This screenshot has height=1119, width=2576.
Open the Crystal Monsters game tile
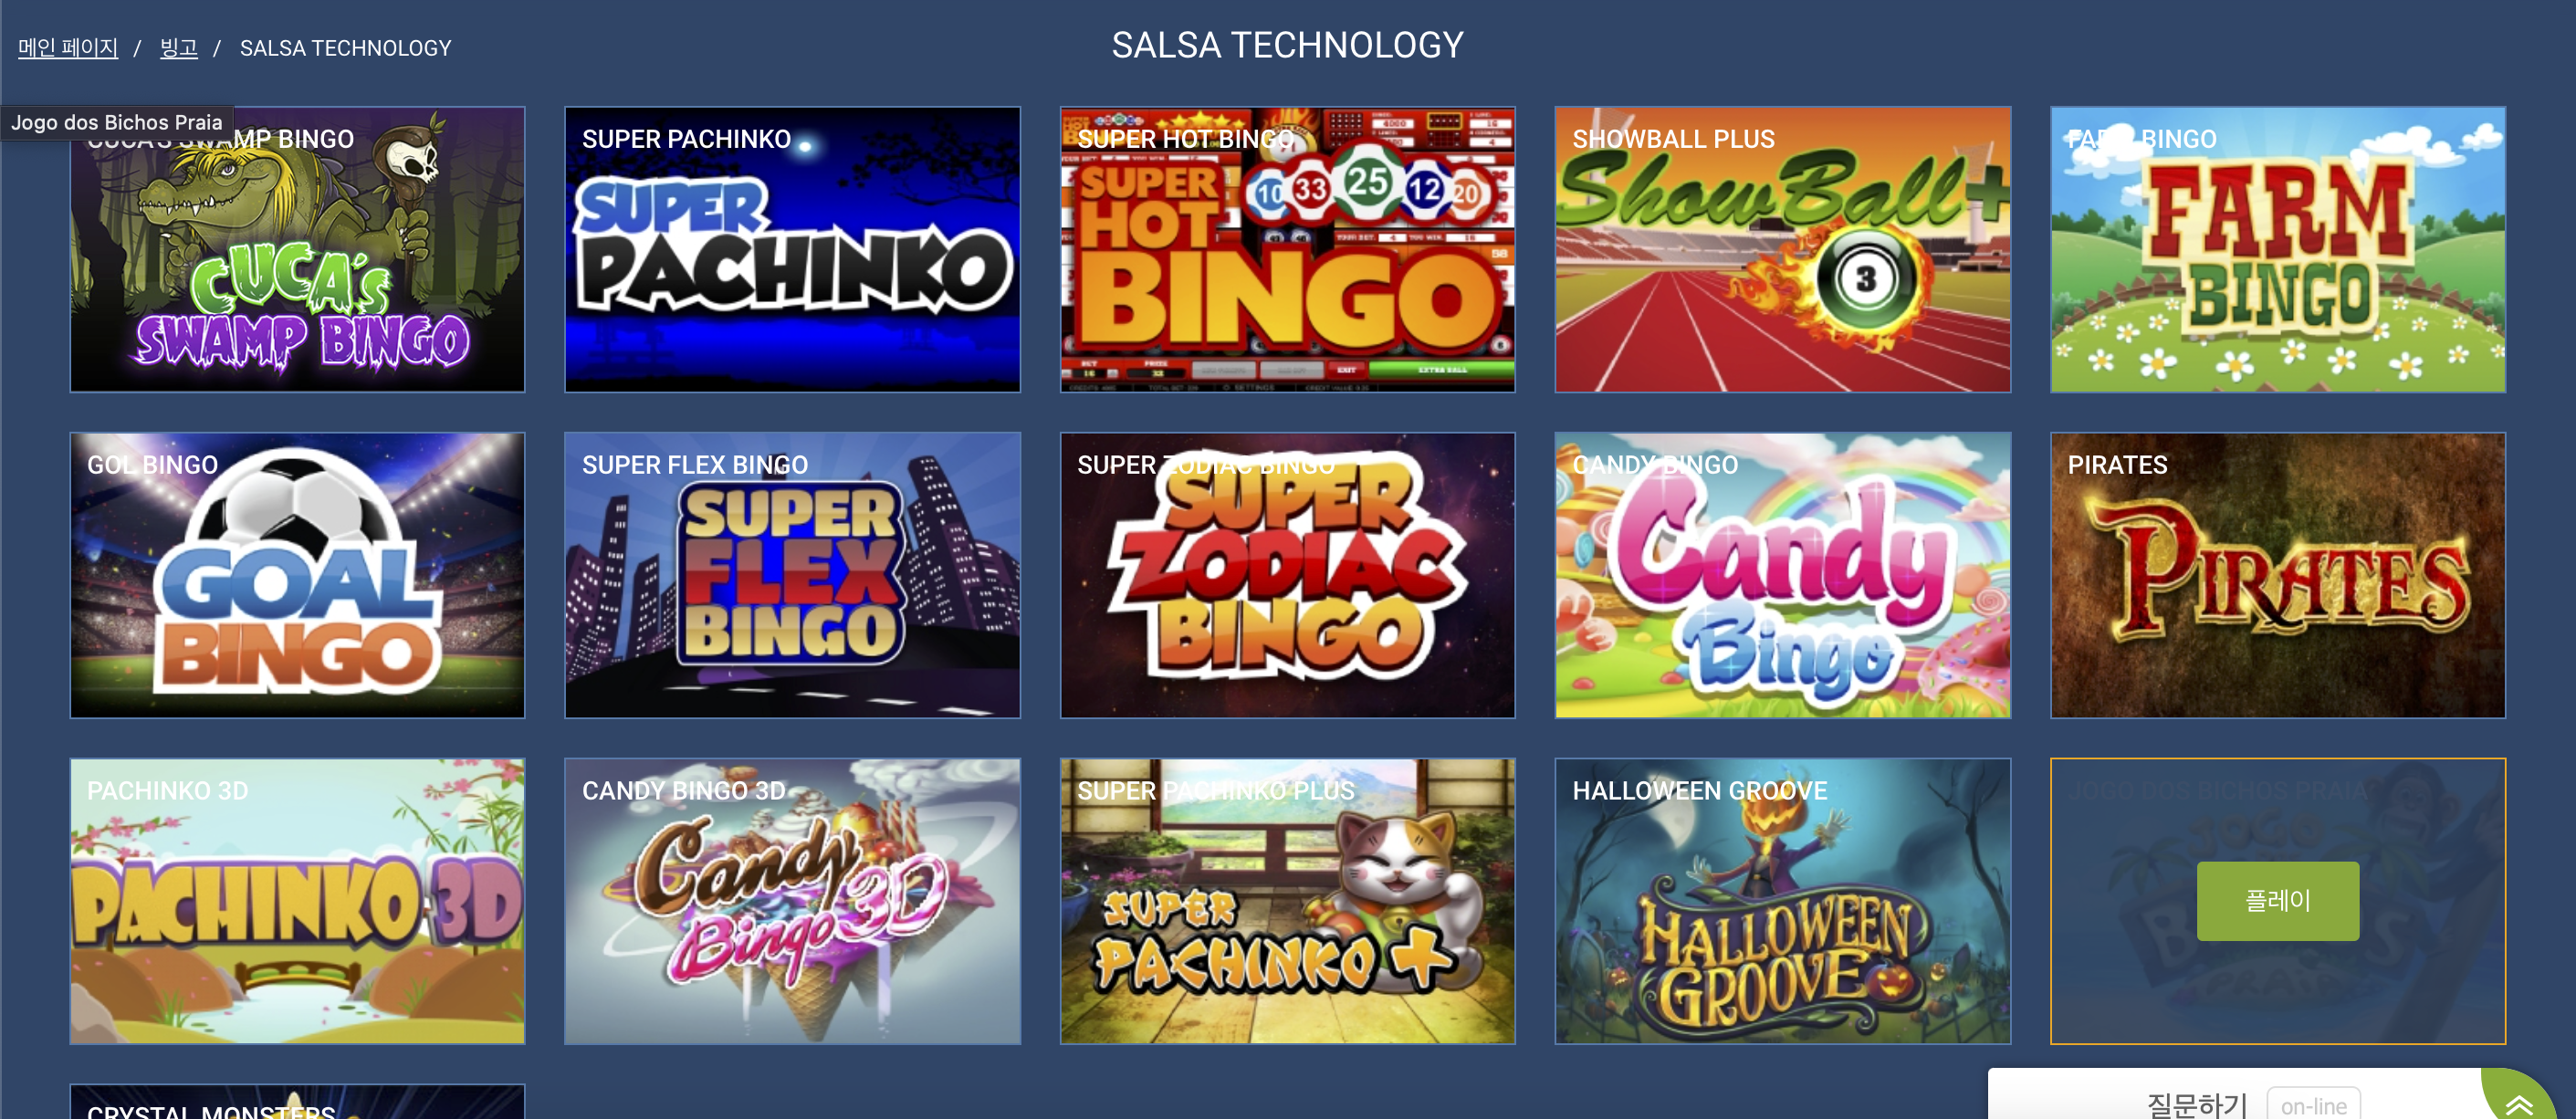coord(297,1102)
